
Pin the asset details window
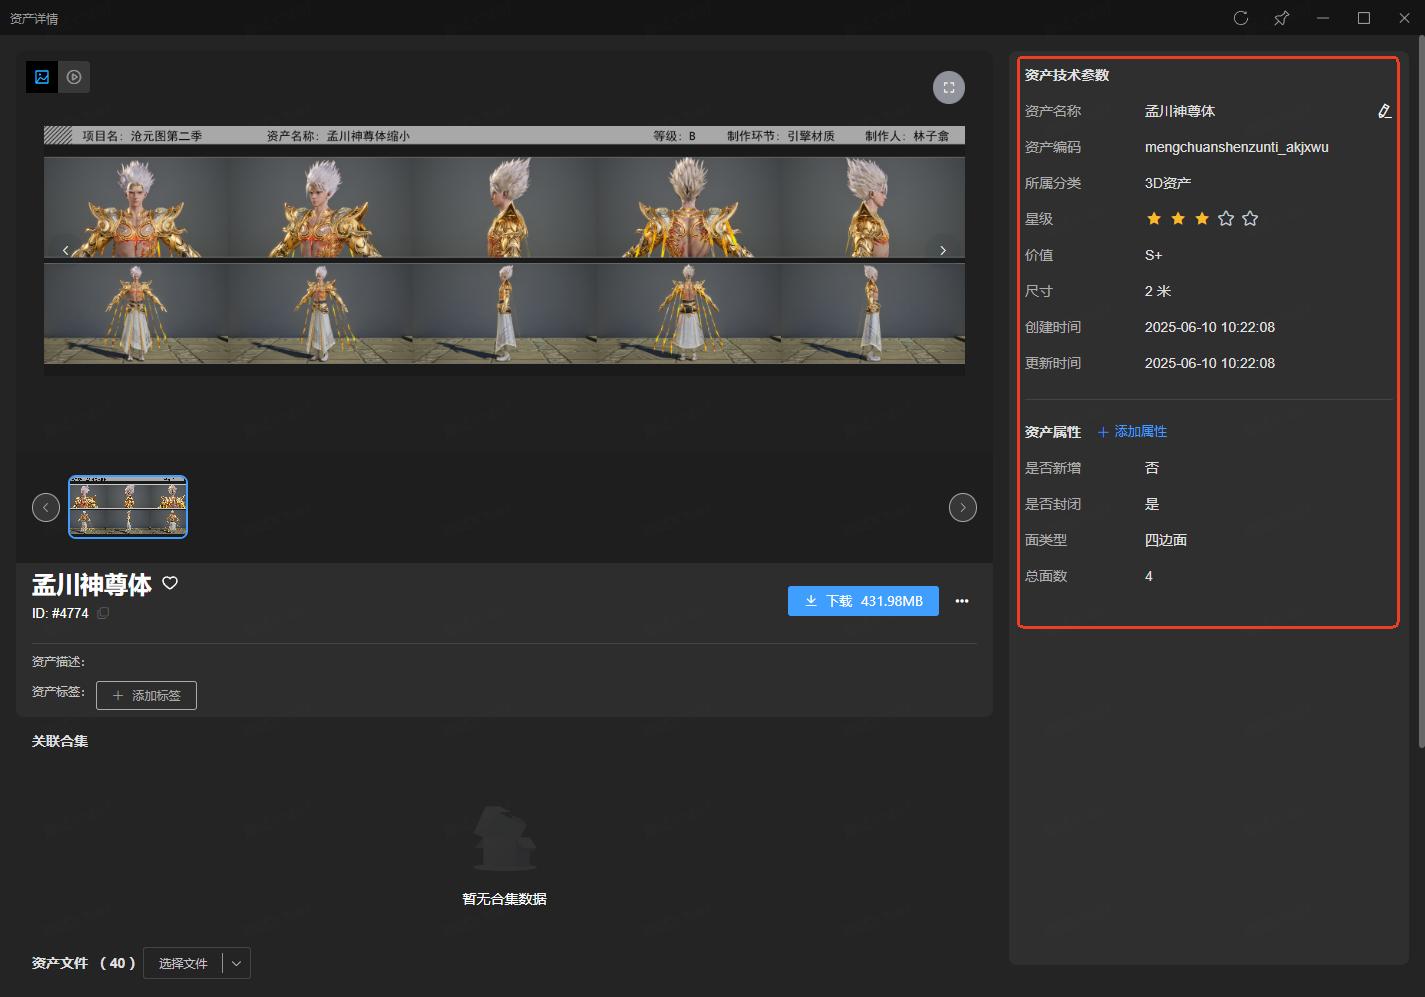click(x=1281, y=18)
